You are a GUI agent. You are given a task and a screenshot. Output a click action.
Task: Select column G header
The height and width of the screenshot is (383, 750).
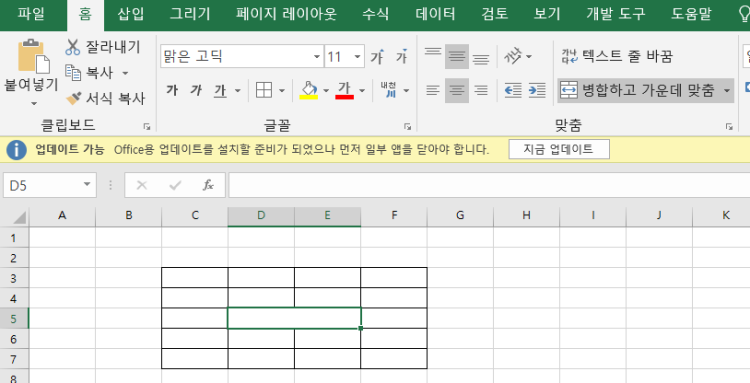tap(460, 216)
